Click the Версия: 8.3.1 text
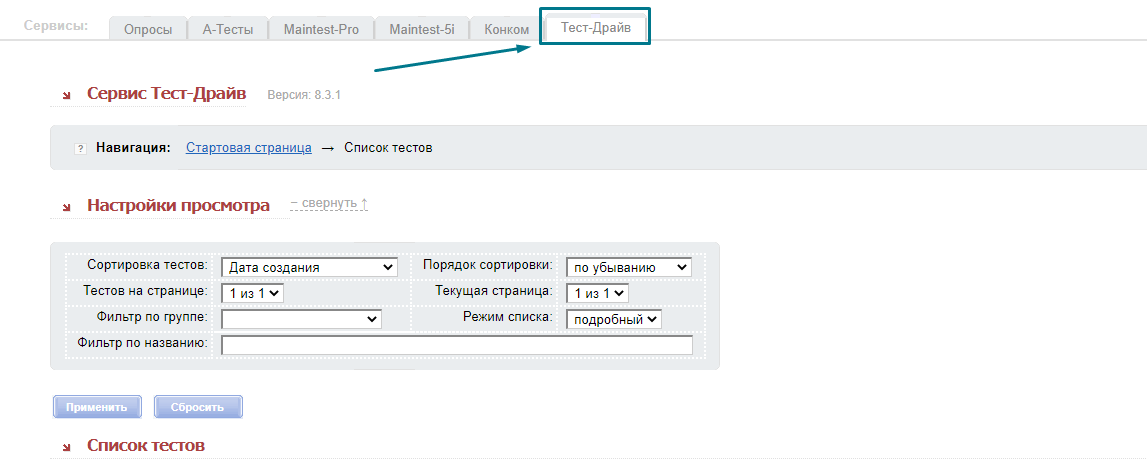The height and width of the screenshot is (476, 1147). point(304,95)
